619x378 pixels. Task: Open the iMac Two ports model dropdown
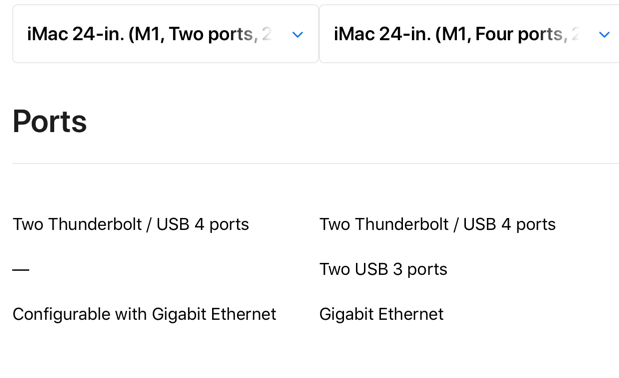coord(165,34)
